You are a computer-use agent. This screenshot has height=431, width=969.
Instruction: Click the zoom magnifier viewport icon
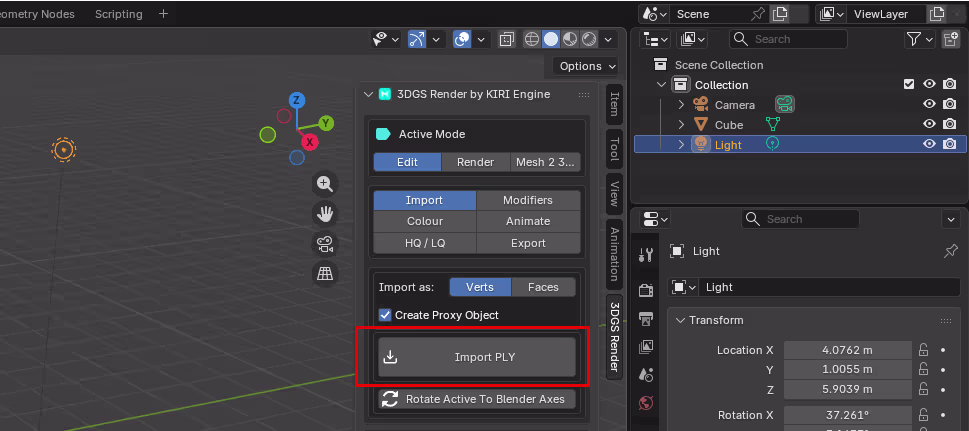[325, 184]
